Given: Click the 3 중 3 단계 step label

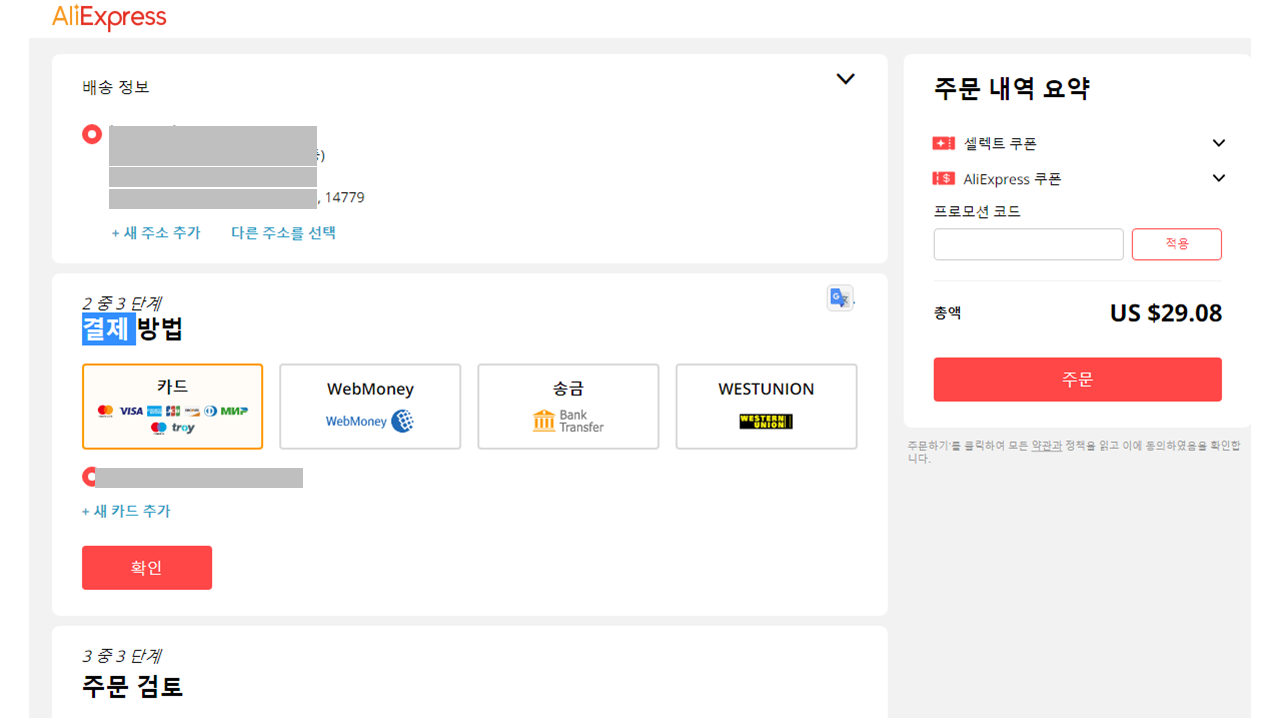Looking at the screenshot, I should [x=122, y=656].
